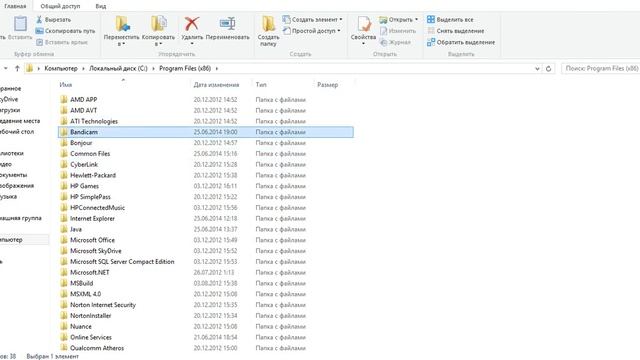This screenshot has width=640, height=360.
Task: Click Copy path (Скопировать путь)
Action: click(x=65, y=31)
